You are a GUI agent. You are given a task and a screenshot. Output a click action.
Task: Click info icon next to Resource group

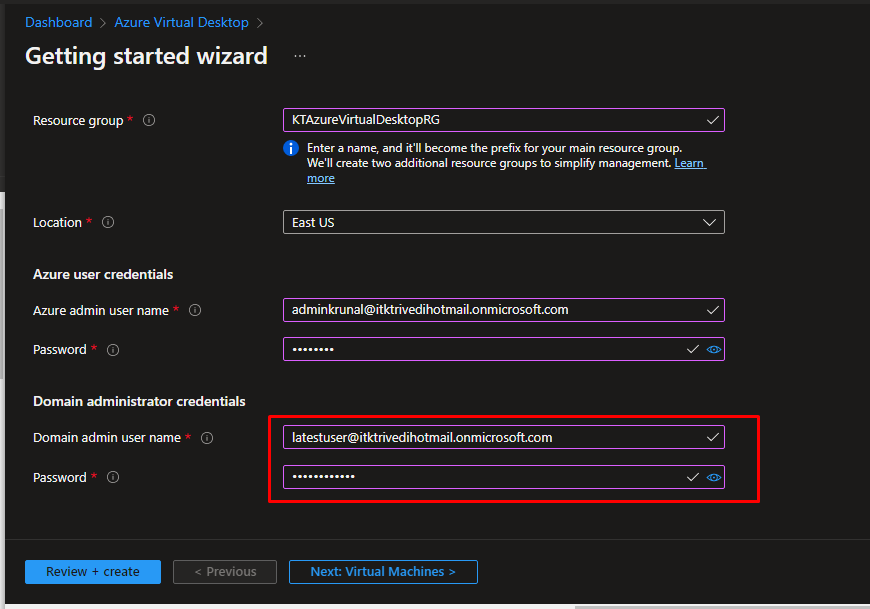[149, 120]
